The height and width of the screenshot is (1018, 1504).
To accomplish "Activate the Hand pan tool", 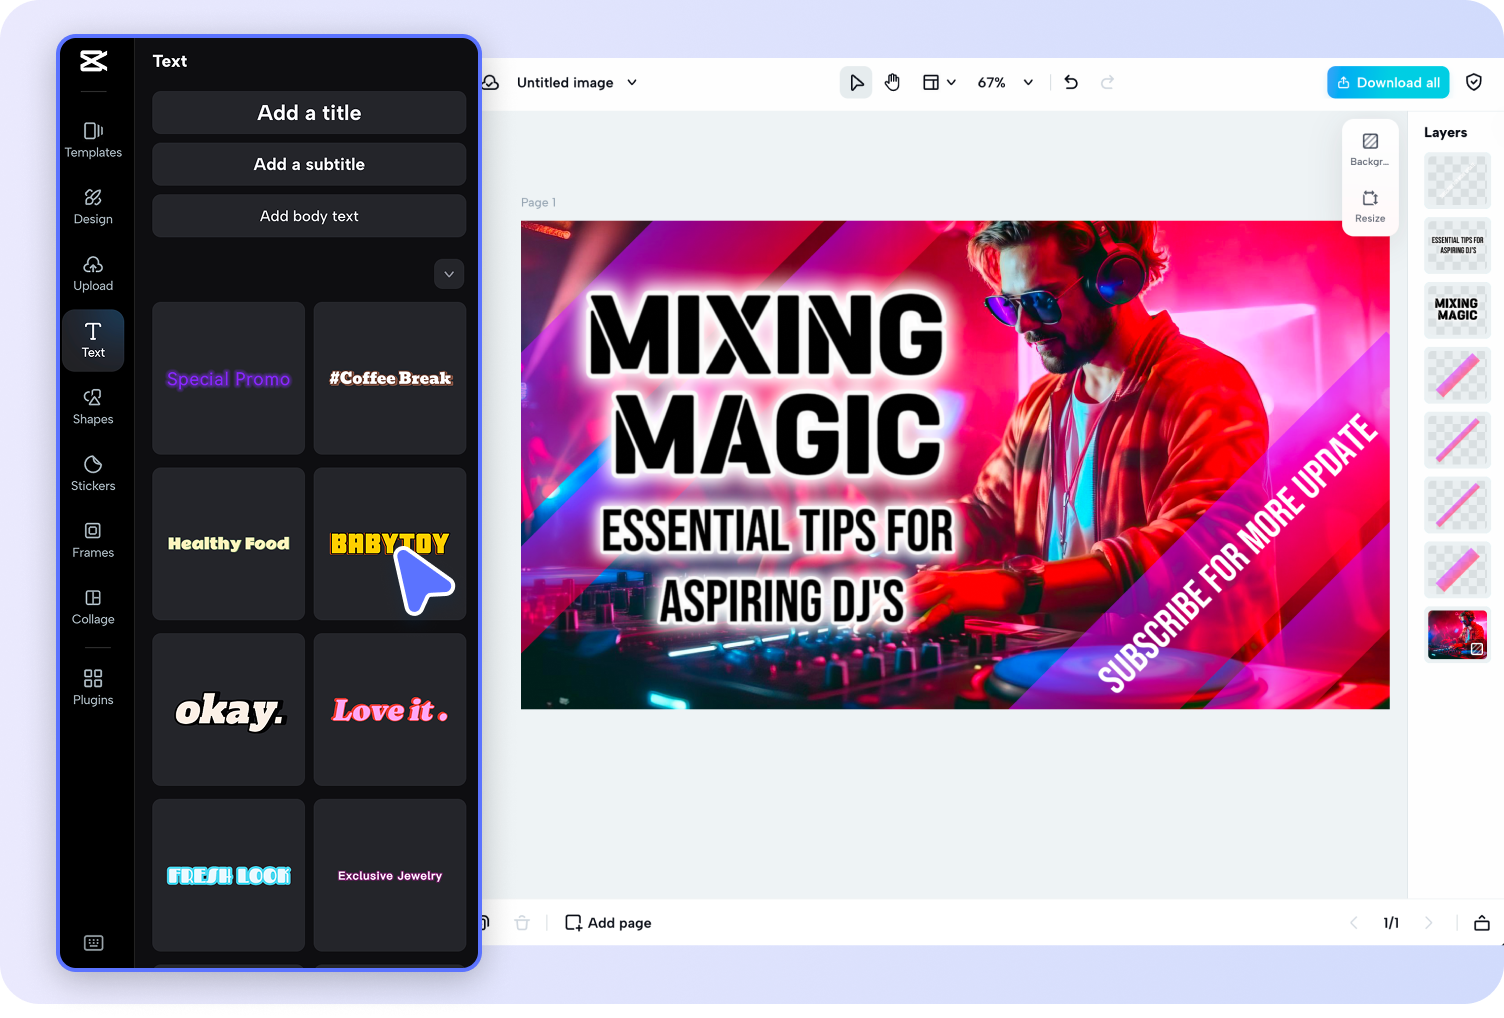I will pos(892,83).
